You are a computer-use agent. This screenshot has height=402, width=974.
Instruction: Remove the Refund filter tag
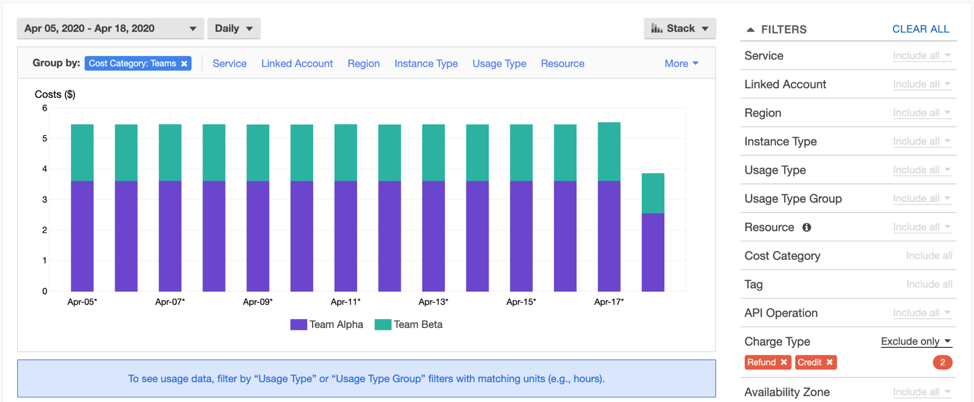pos(784,362)
